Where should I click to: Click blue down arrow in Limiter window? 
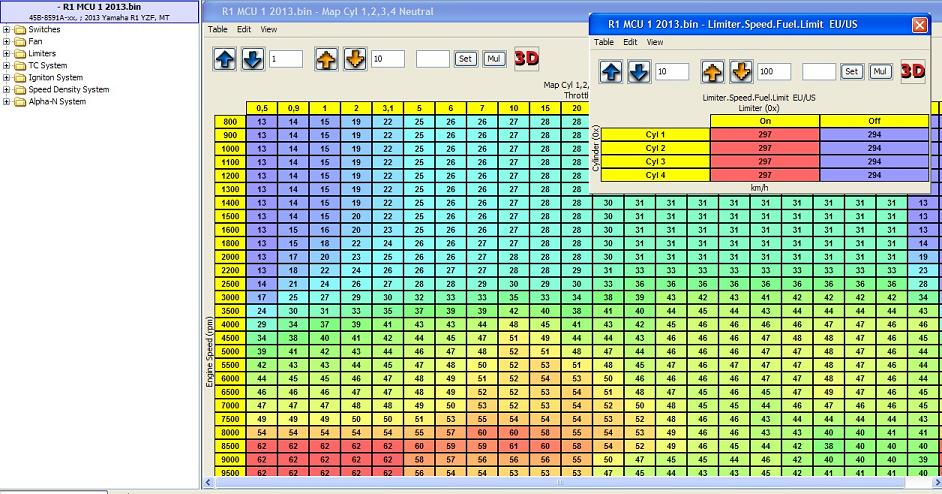click(x=640, y=72)
